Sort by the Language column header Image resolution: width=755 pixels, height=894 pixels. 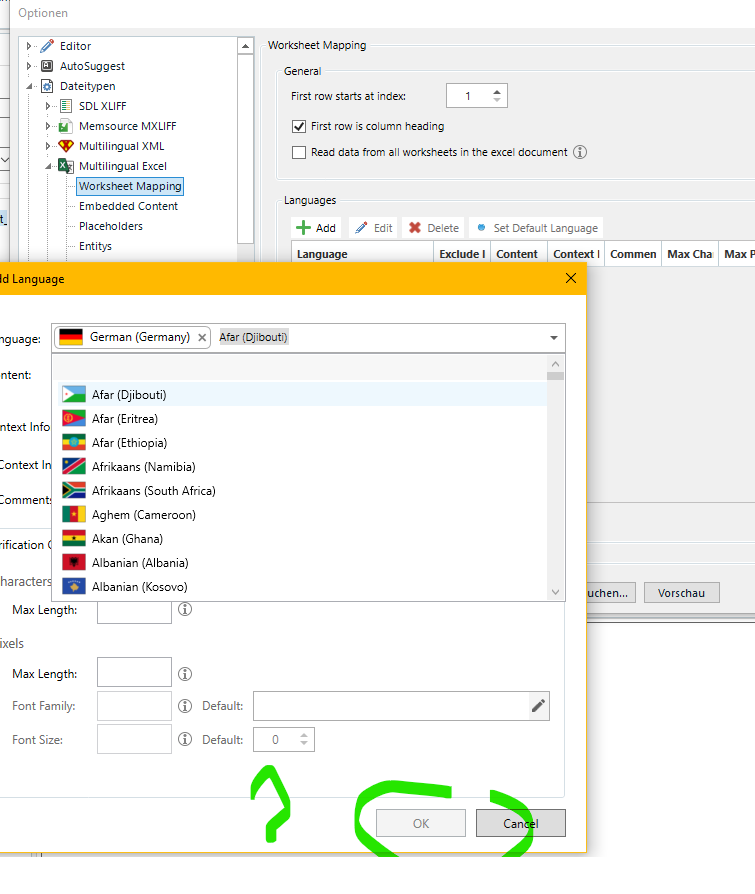coord(363,254)
